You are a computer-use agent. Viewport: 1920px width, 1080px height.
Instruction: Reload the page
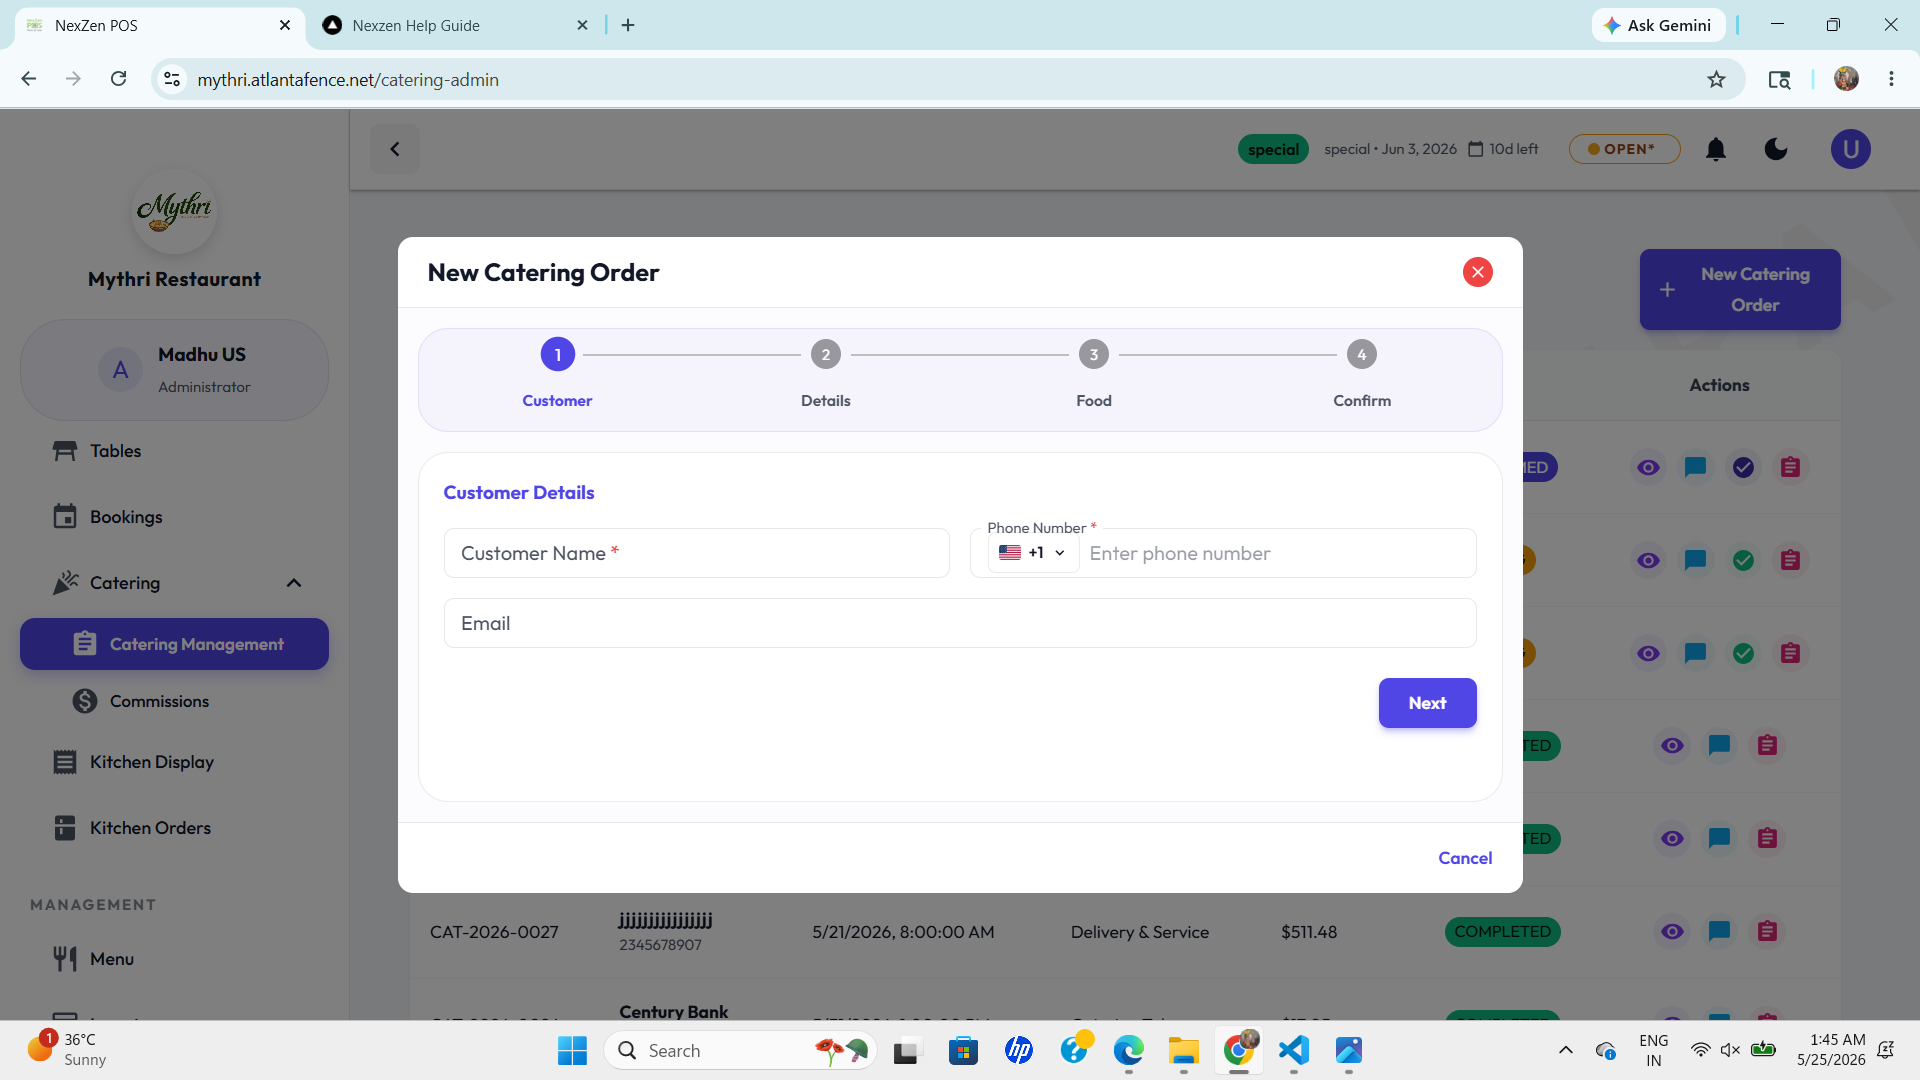[x=118, y=79]
